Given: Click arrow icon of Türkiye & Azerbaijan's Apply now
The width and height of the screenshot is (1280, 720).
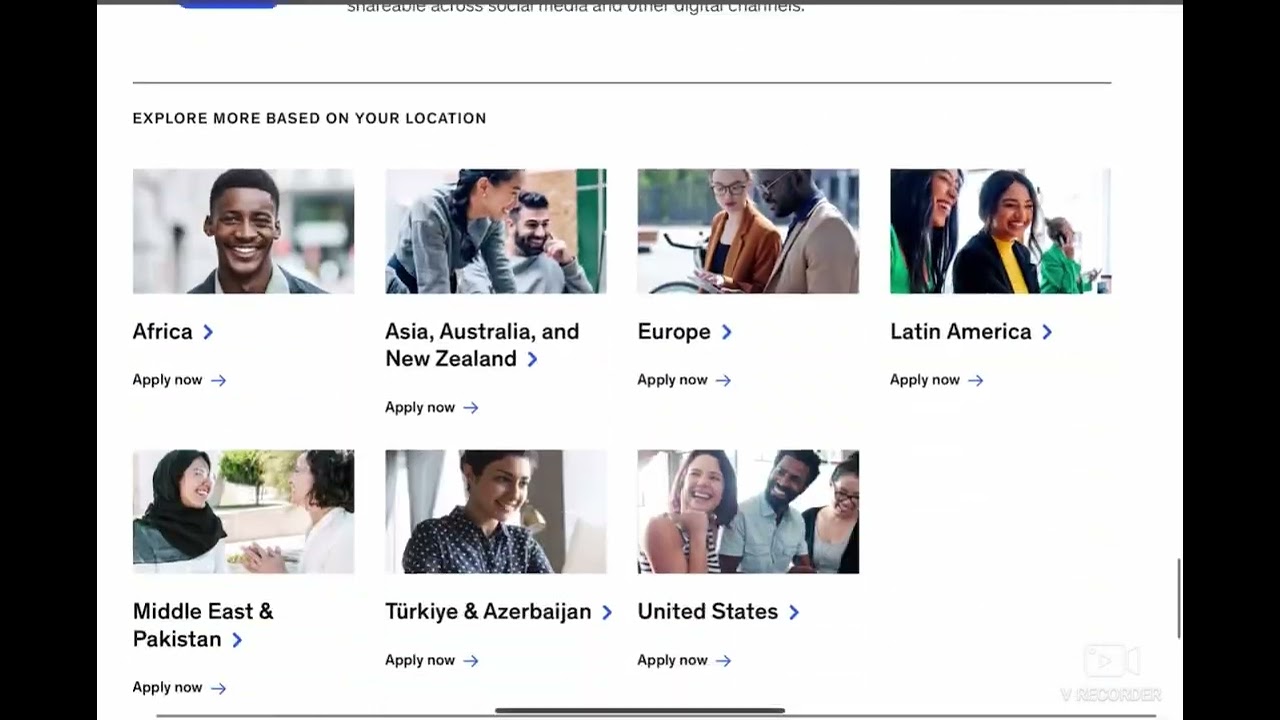Looking at the screenshot, I should [471, 660].
